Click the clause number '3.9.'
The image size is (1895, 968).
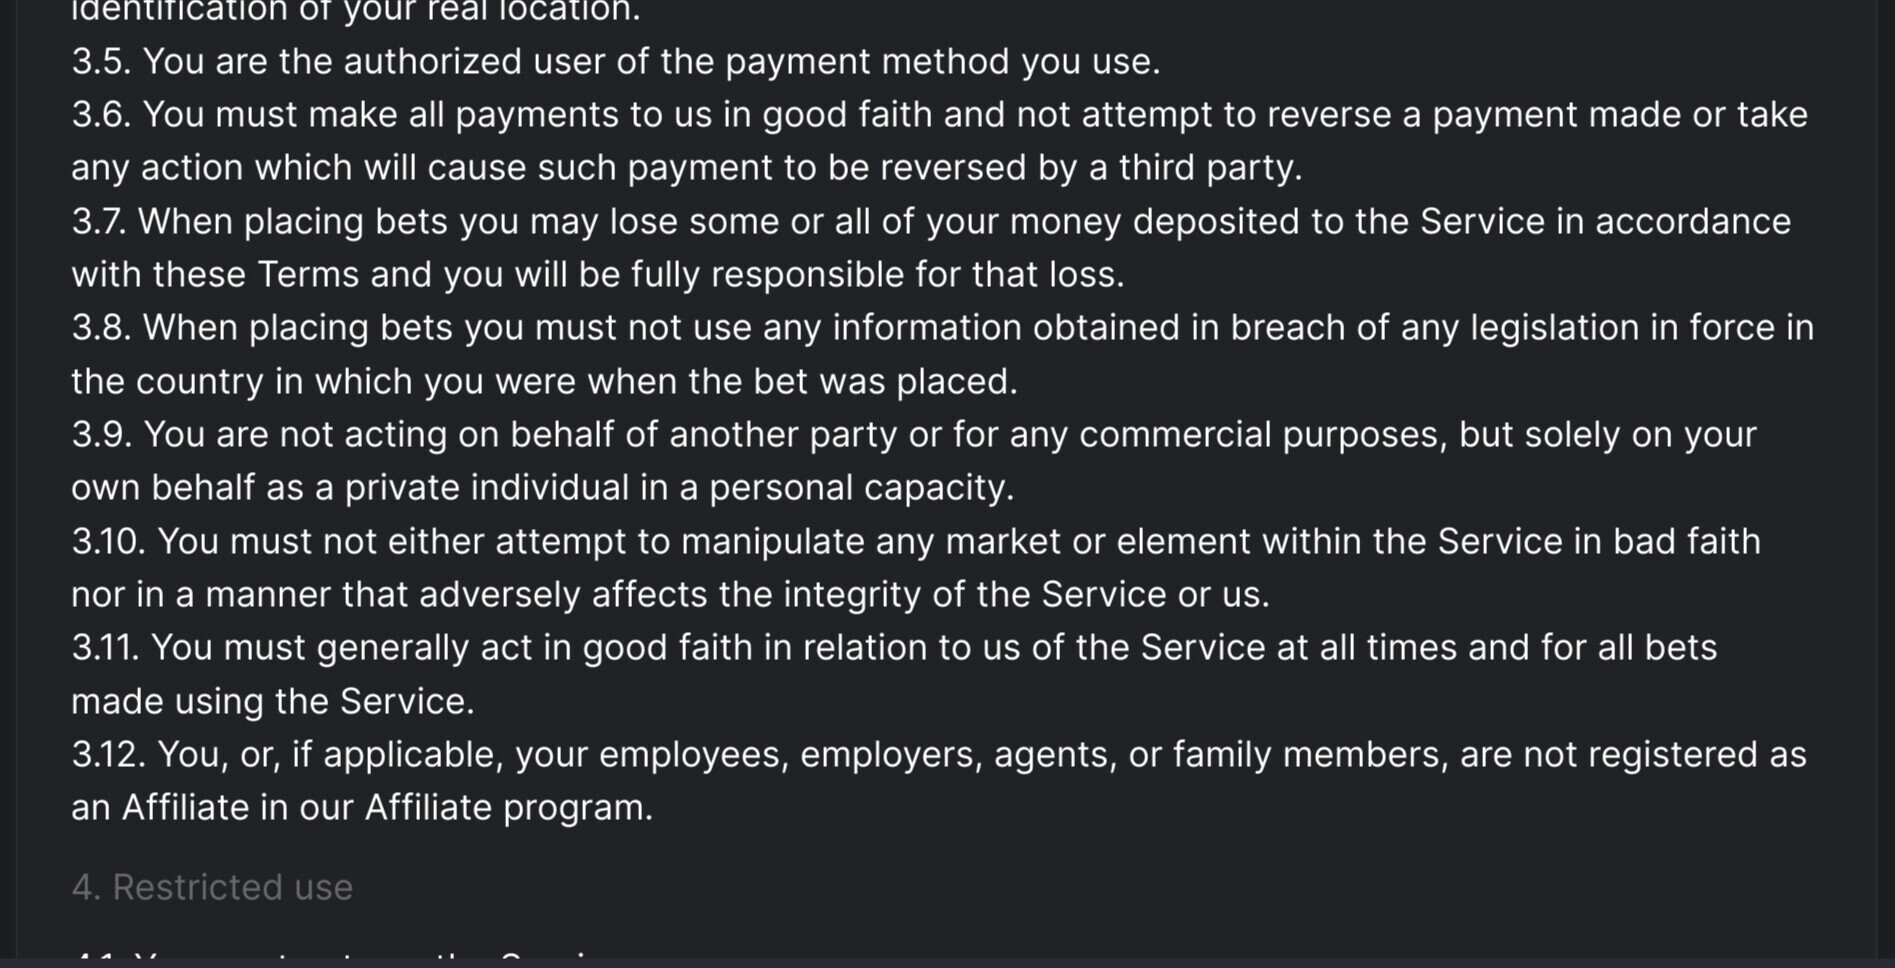[101, 434]
